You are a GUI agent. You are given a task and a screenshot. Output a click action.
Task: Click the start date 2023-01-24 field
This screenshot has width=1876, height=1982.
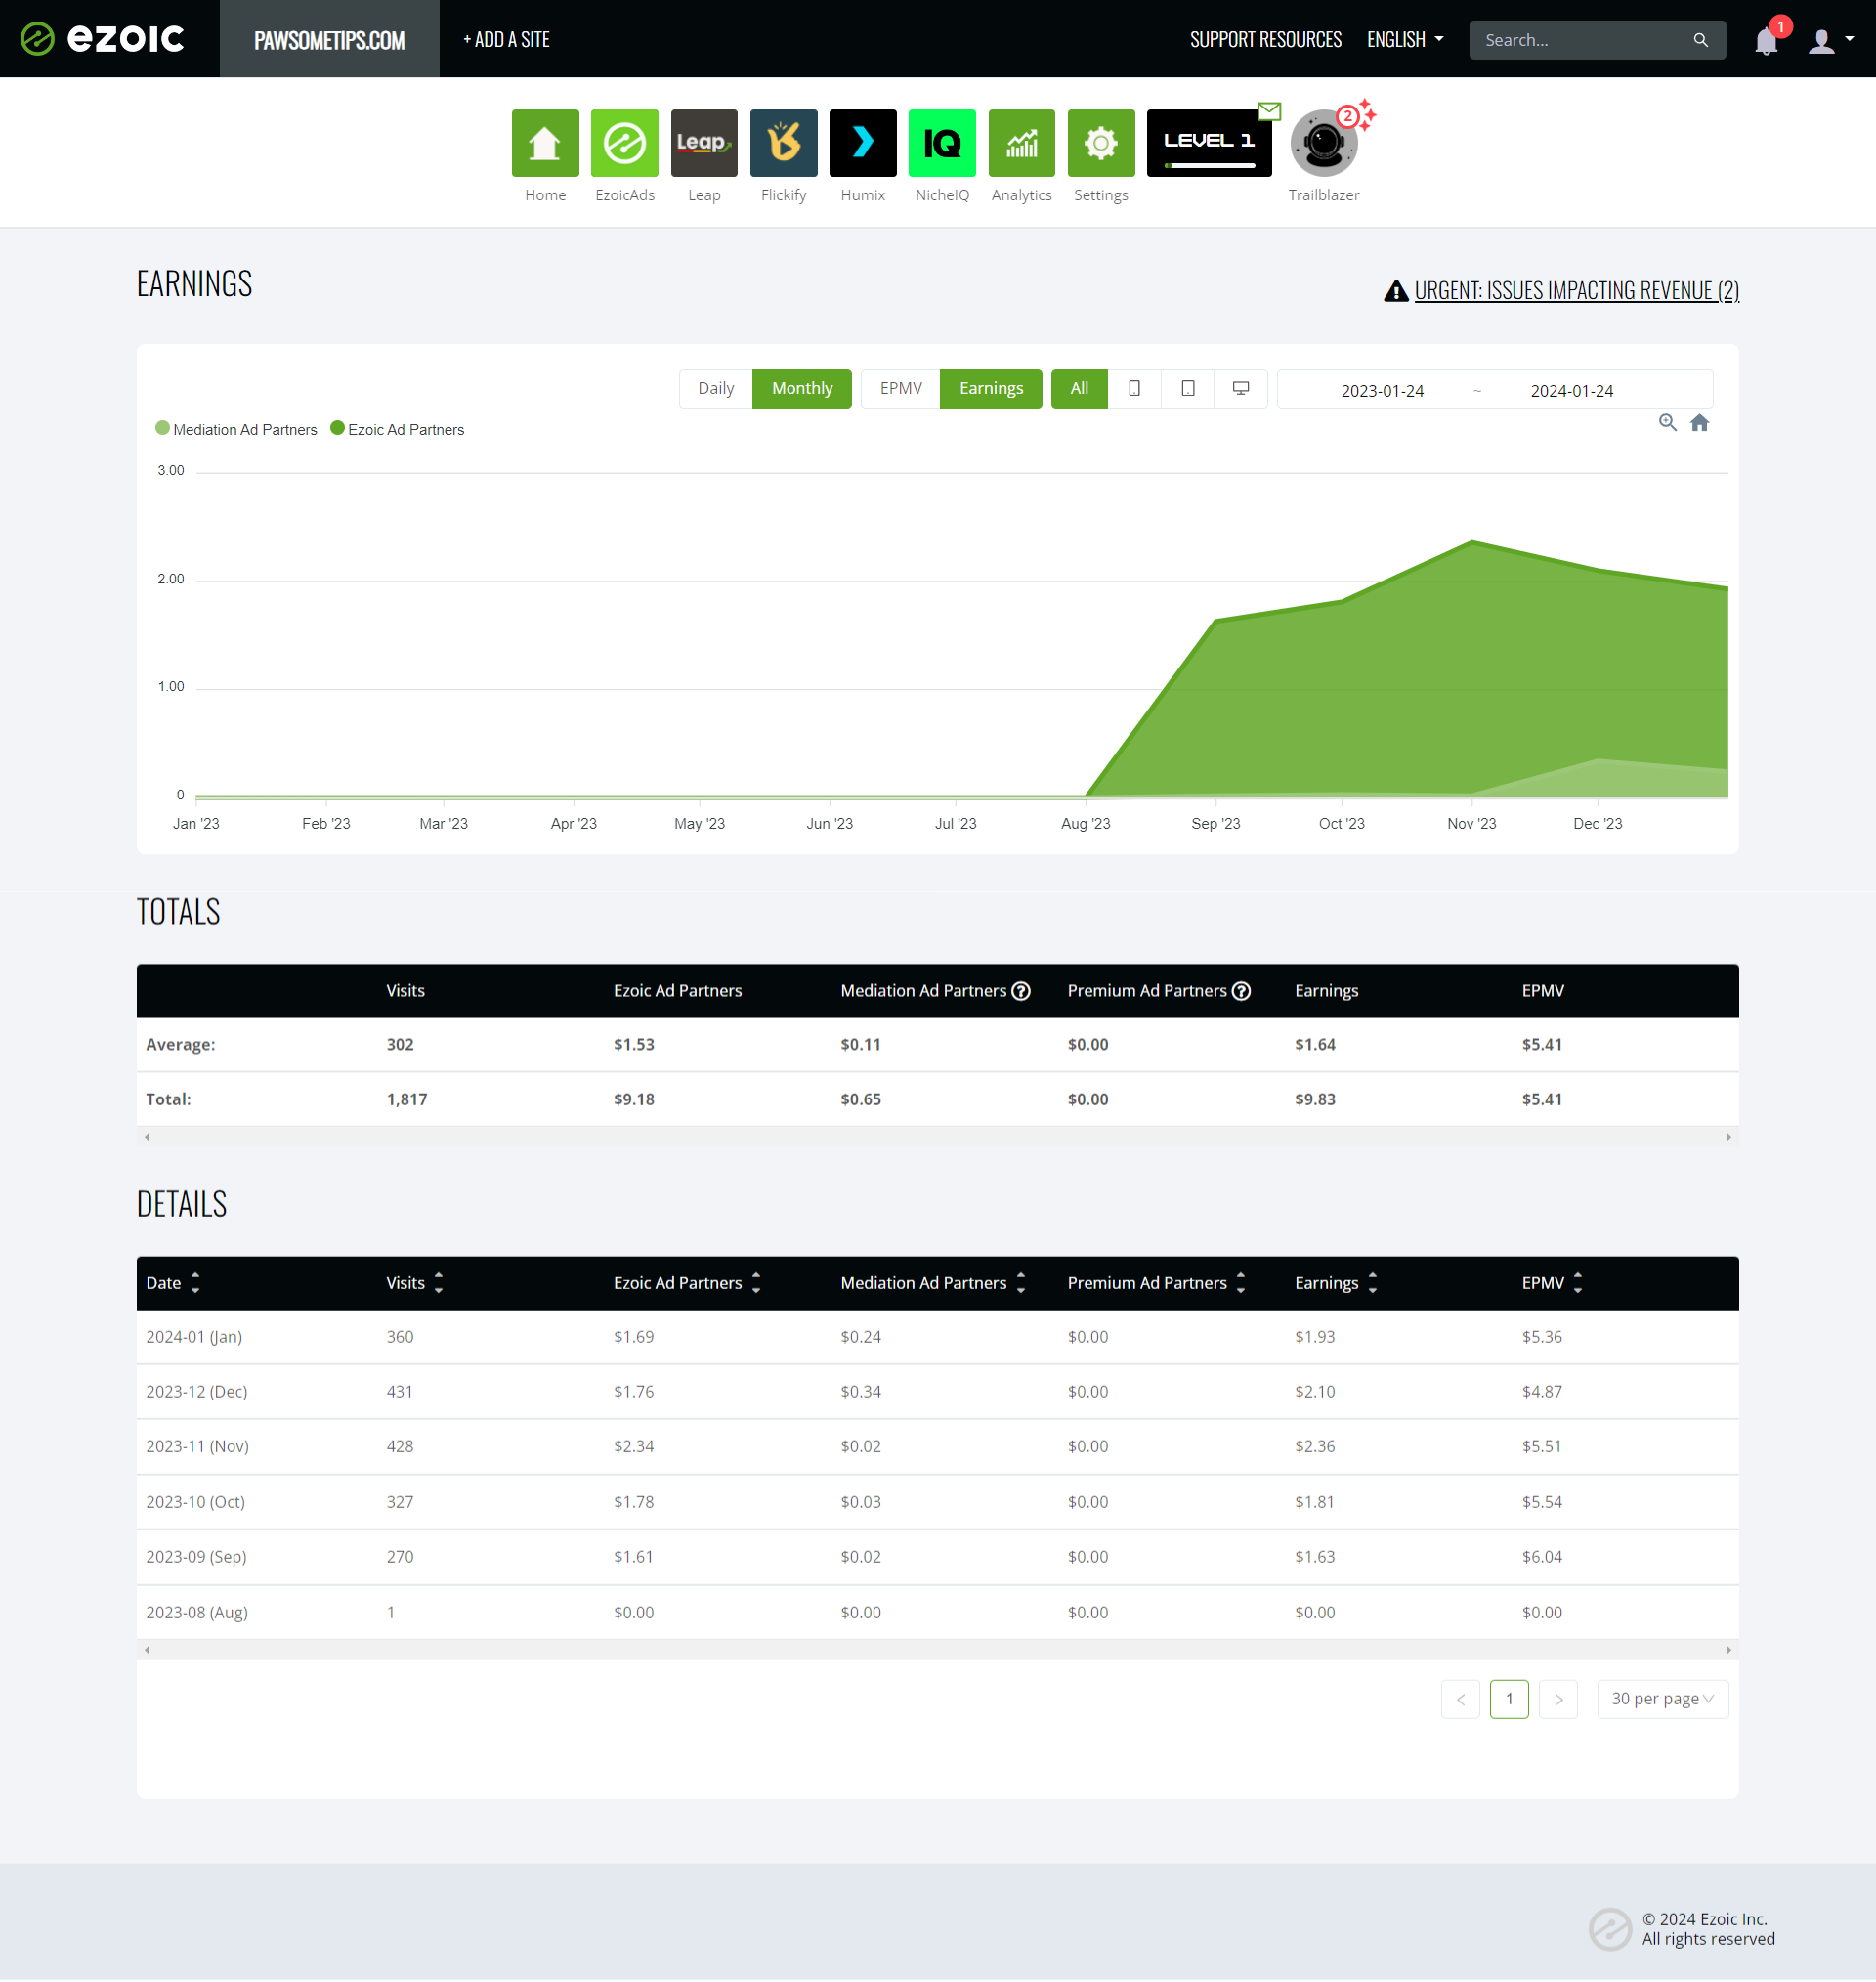click(x=1382, y=391)
